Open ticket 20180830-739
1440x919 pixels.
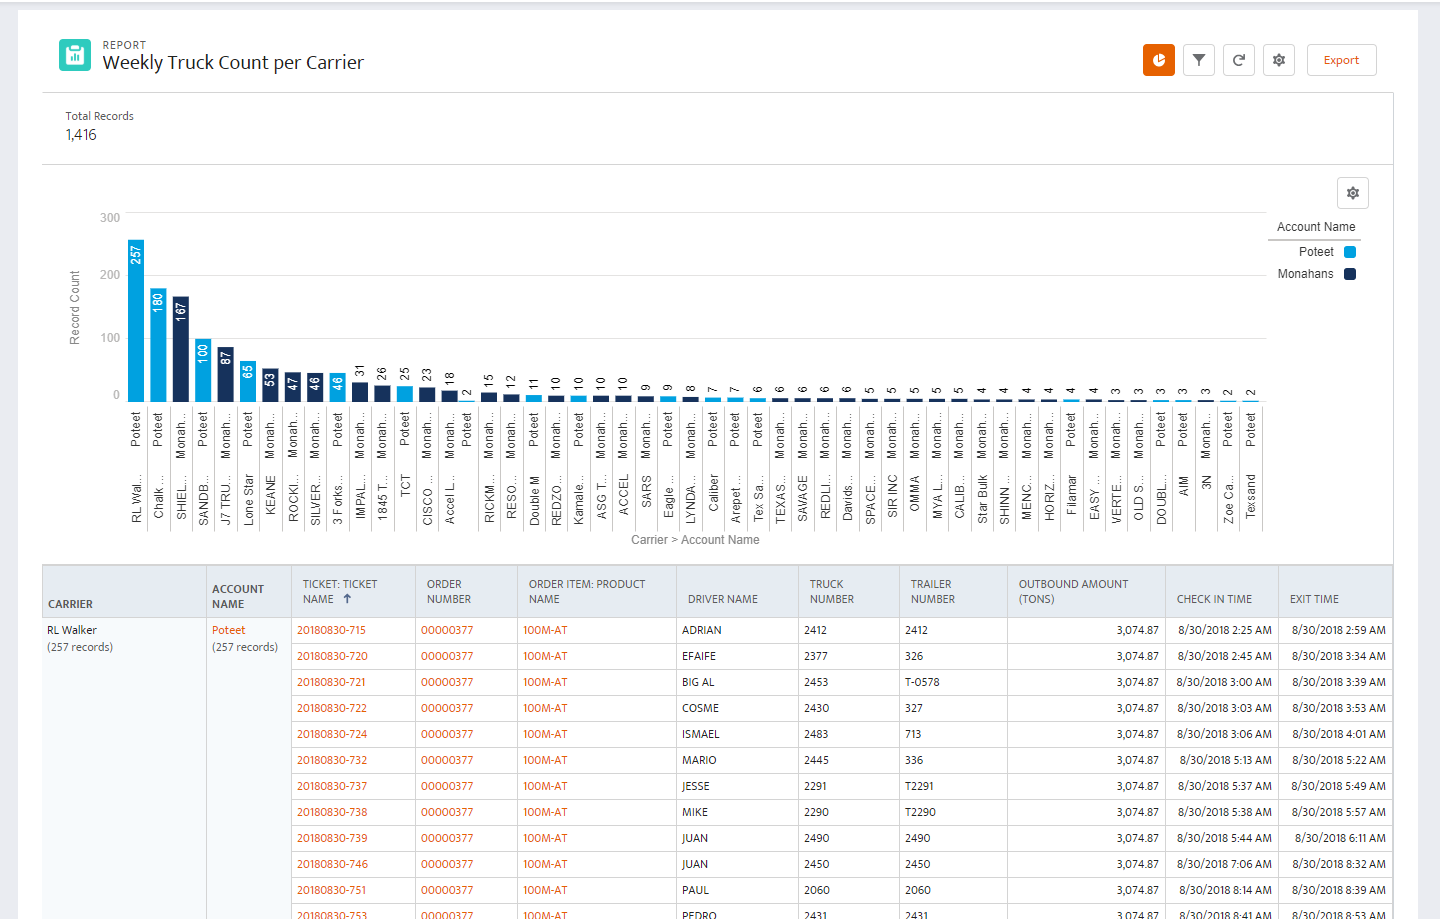pyautogui.click(x=332, y=838)
